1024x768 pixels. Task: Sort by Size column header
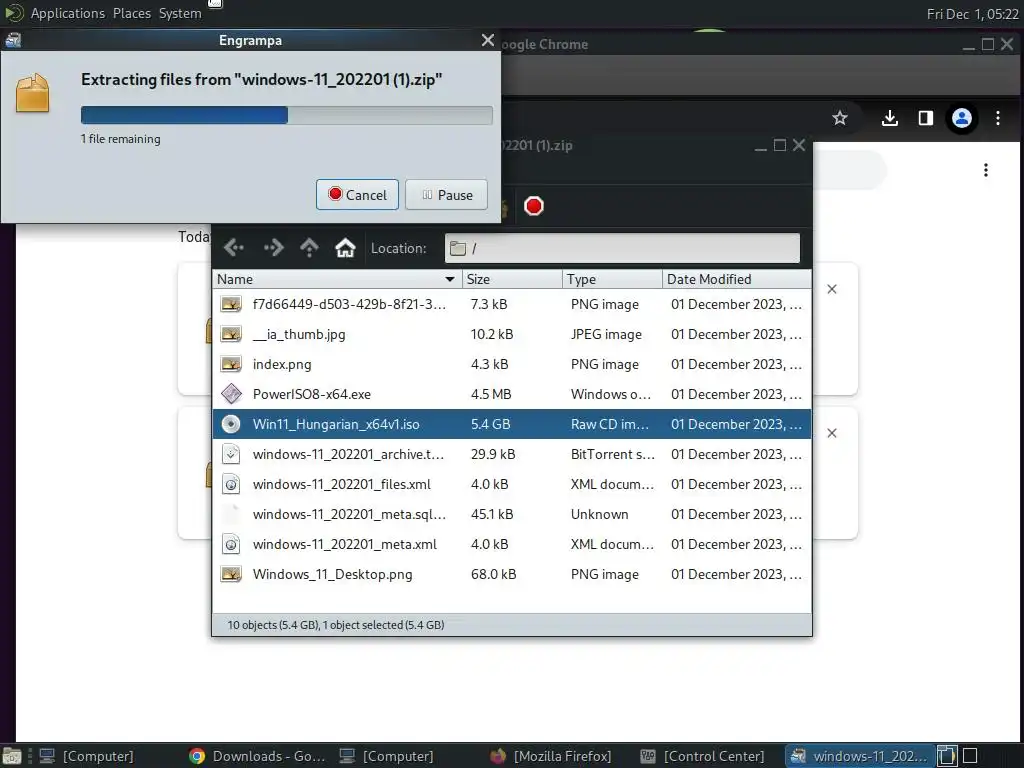(512, 279)
